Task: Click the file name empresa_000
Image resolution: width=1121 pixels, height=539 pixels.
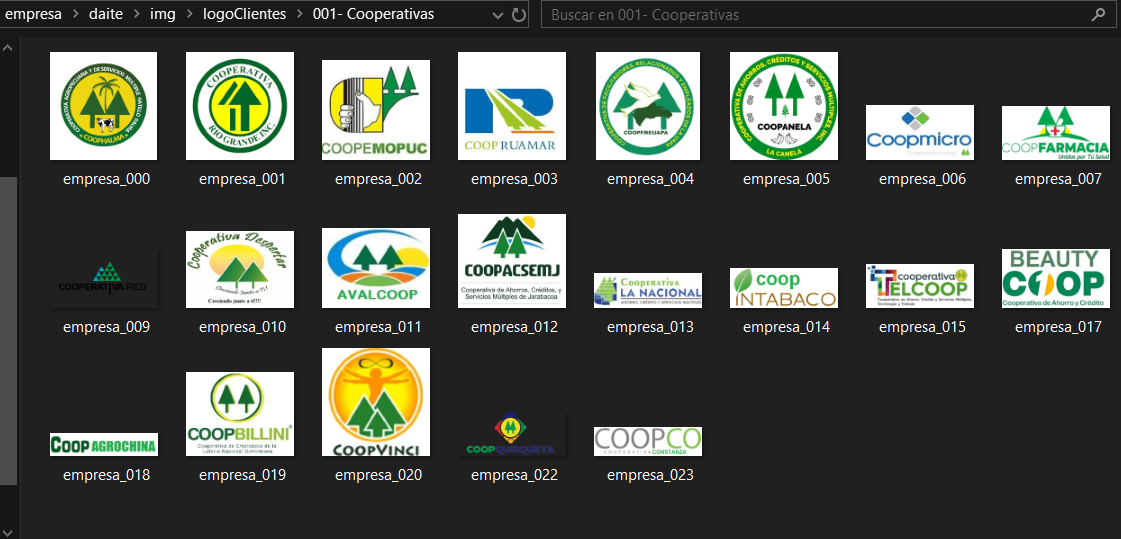Action: tap(107, 179)
